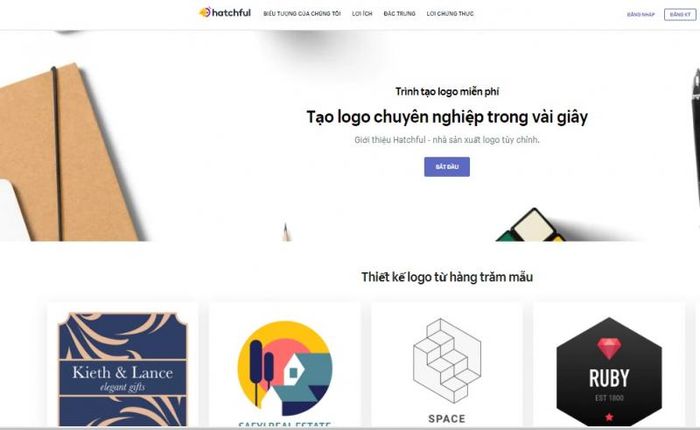700x430 pixels.
Task: Select Đặc trưng navigation item
Action: [x=399, y=14]
